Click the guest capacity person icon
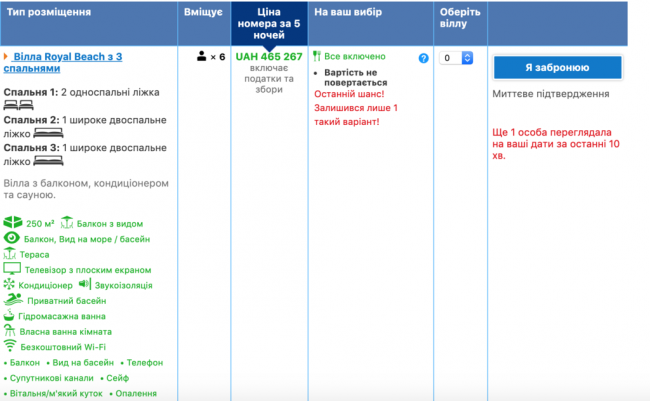 coord(201,57)
